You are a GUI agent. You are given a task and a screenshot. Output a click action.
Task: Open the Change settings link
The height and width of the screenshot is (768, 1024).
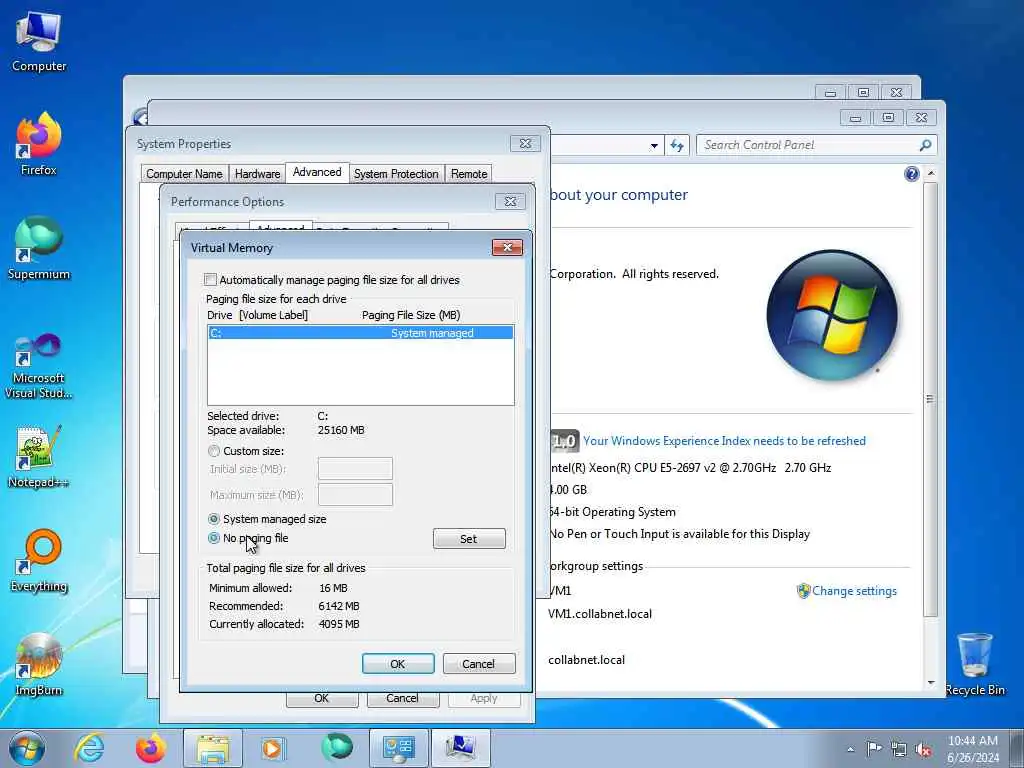point(854,591)
